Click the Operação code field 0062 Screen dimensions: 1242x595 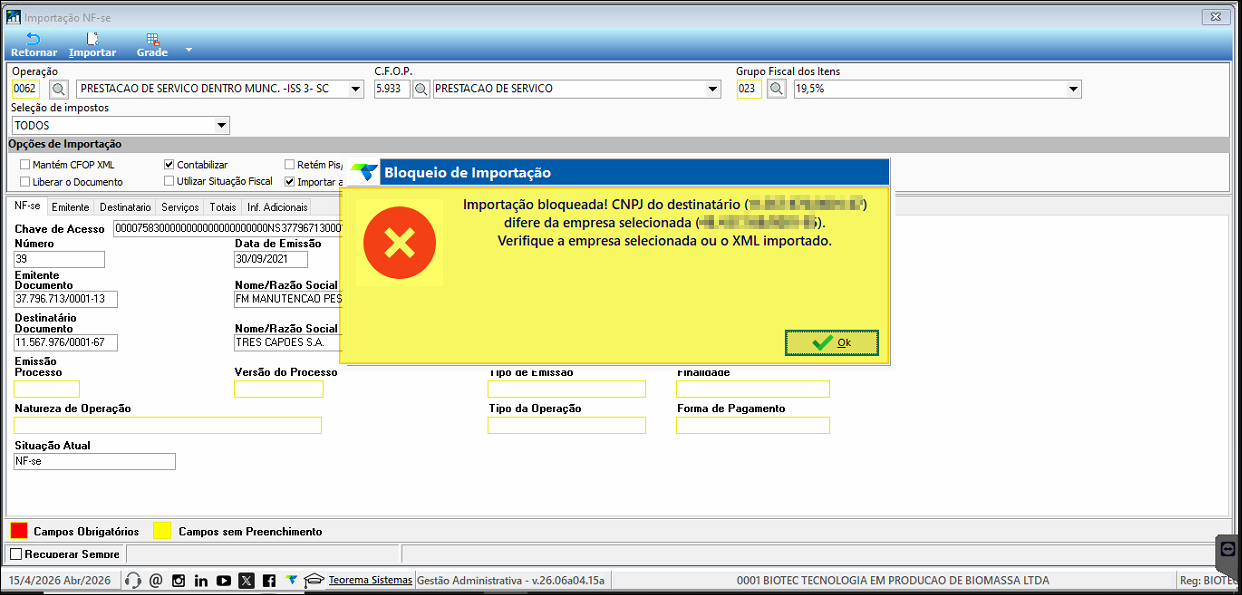click(x=25, y=89)
